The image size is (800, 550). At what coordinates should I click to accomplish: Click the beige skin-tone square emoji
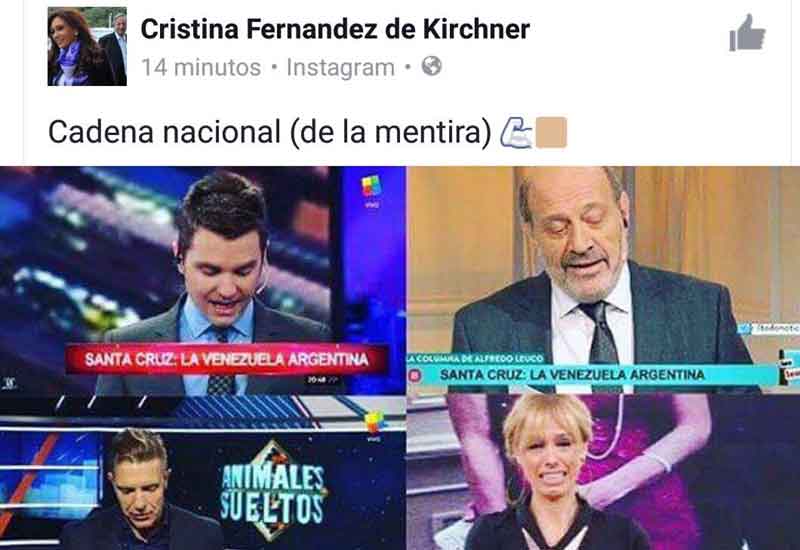pos(551,133)
